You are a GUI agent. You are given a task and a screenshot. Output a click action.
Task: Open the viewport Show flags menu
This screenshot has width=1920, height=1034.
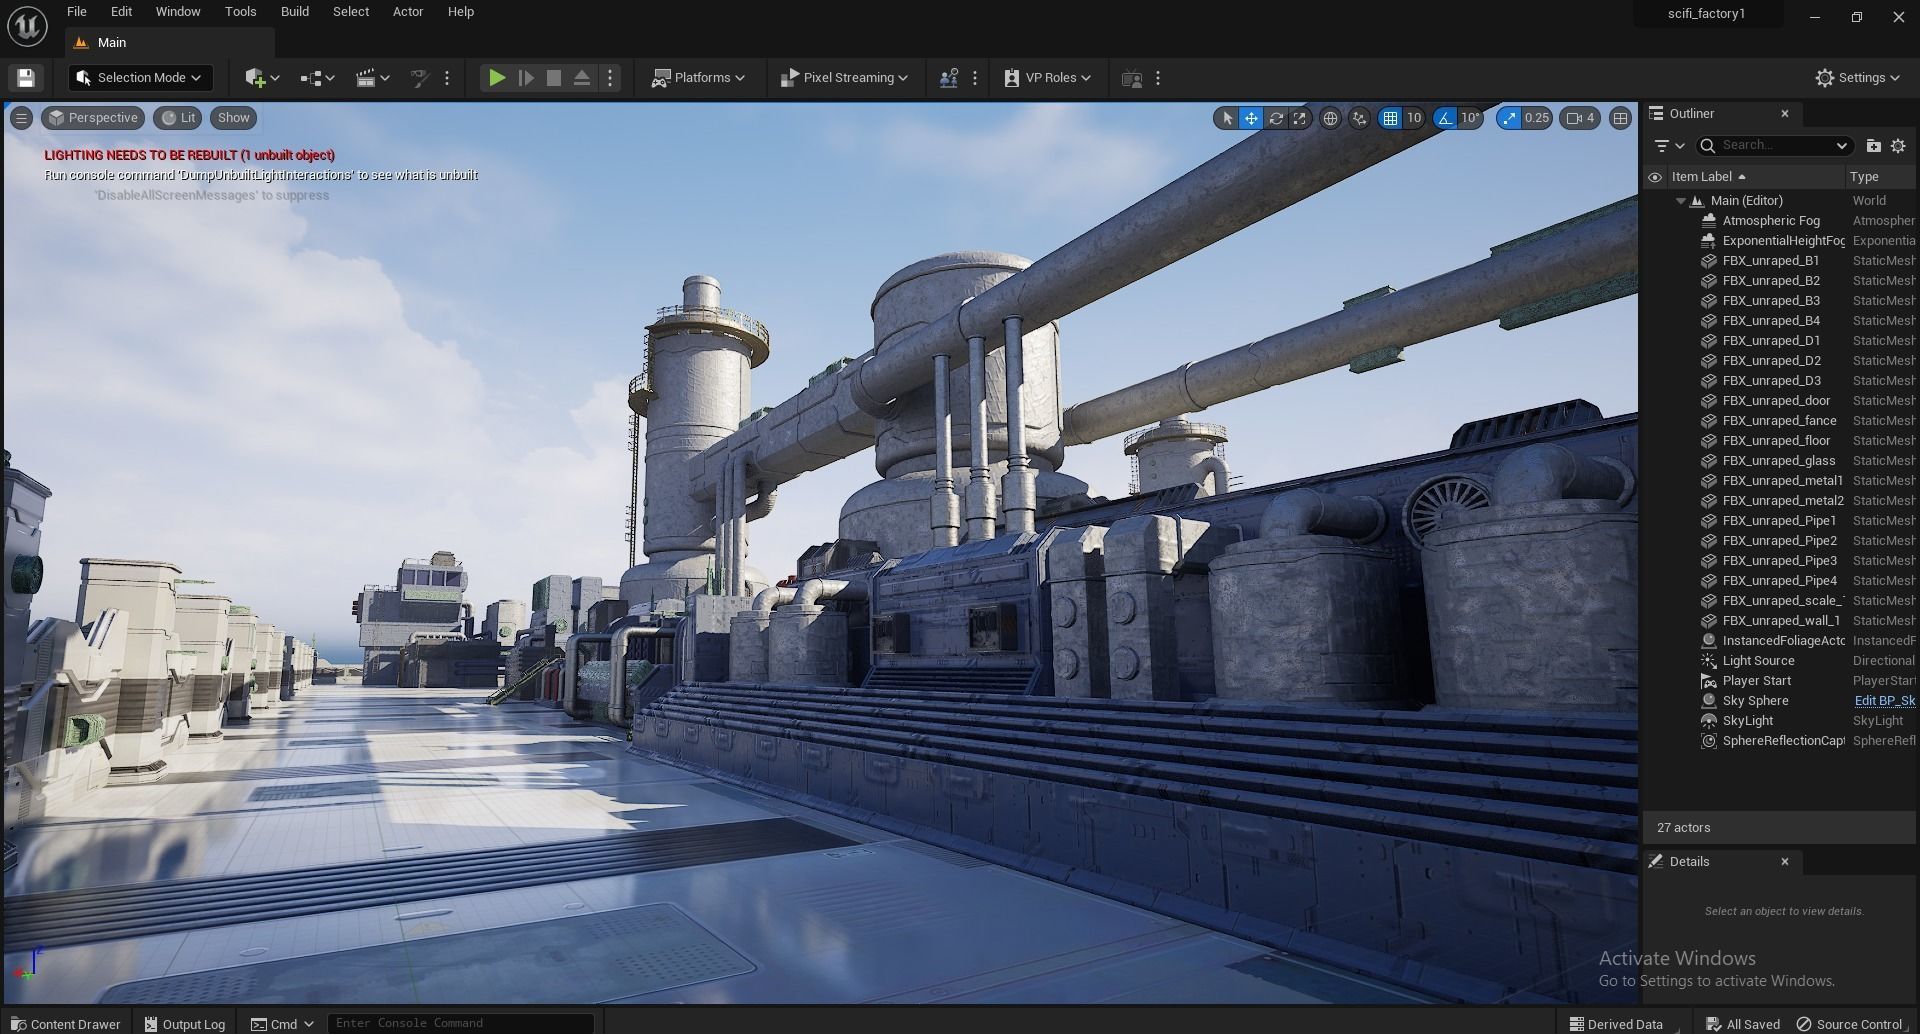pyautogui.click(x=234, y=118)
